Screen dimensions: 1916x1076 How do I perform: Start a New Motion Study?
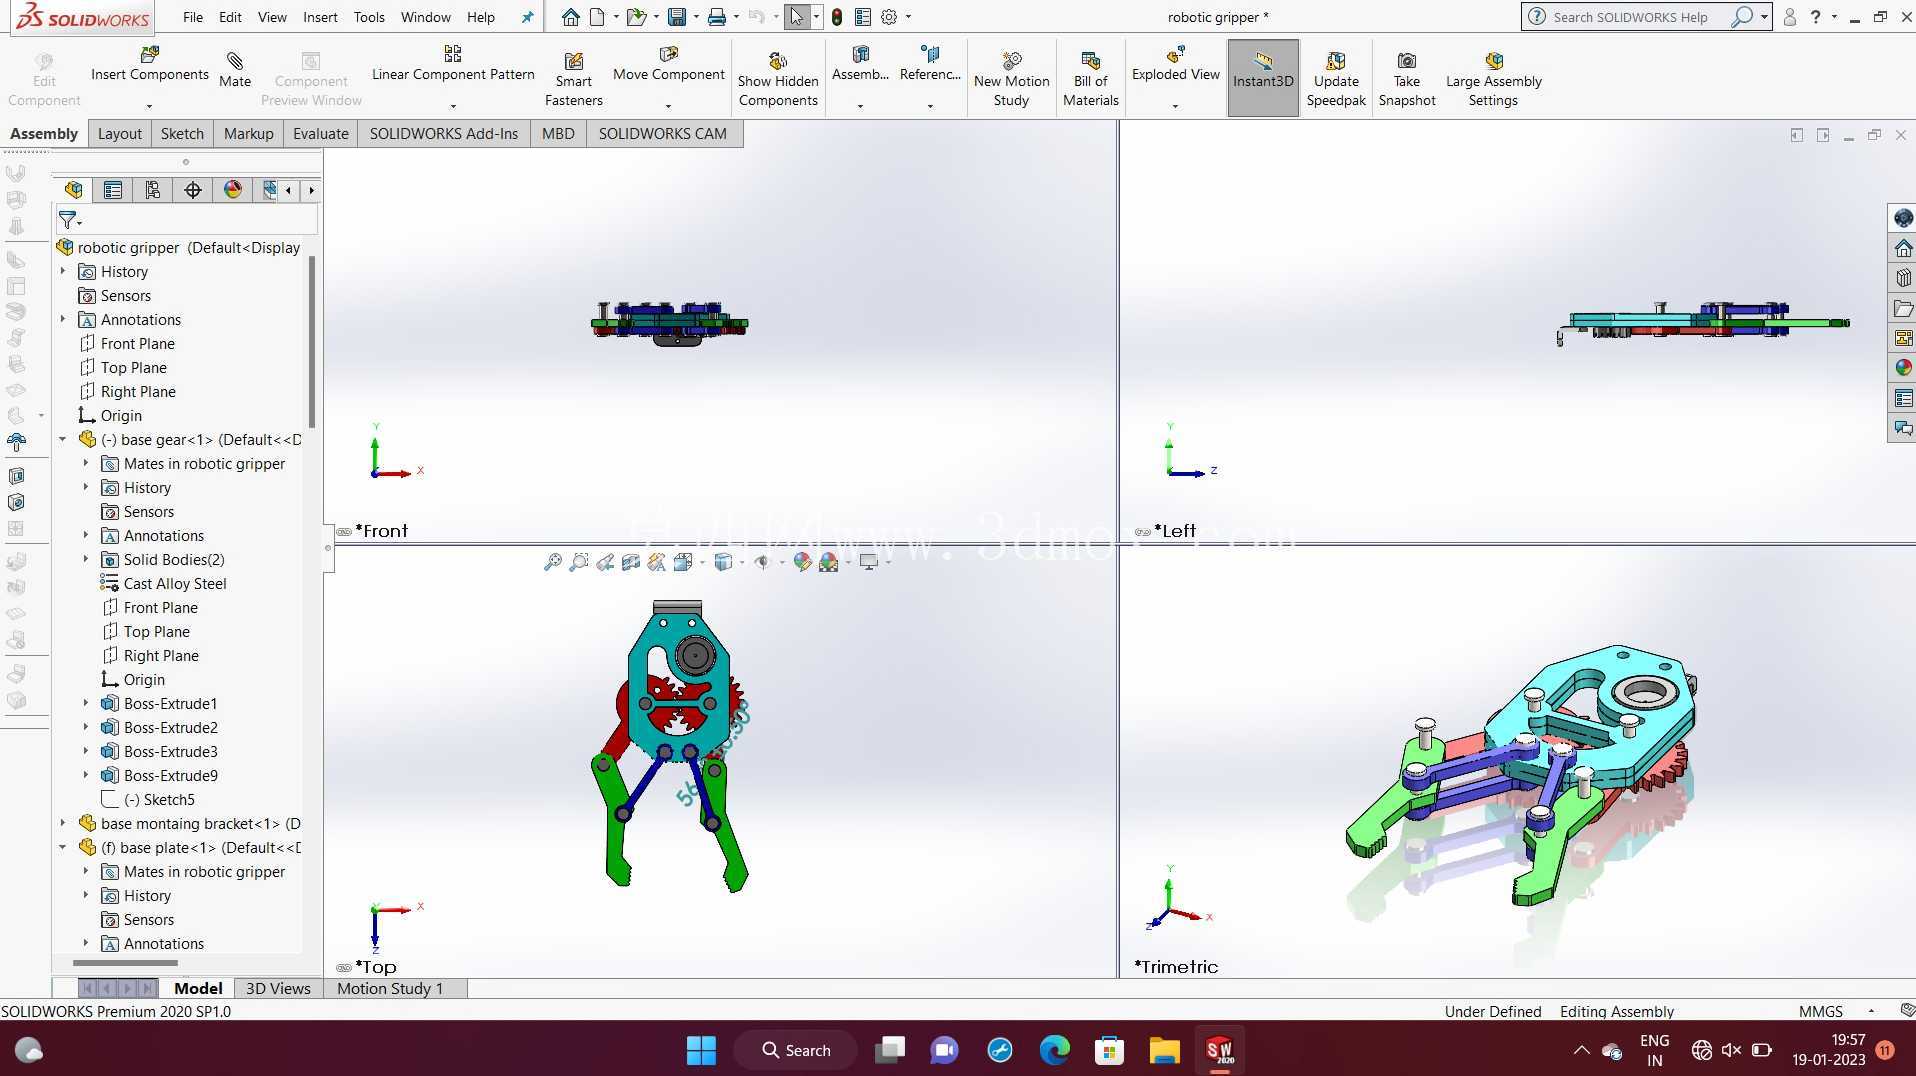[1011, 80]
